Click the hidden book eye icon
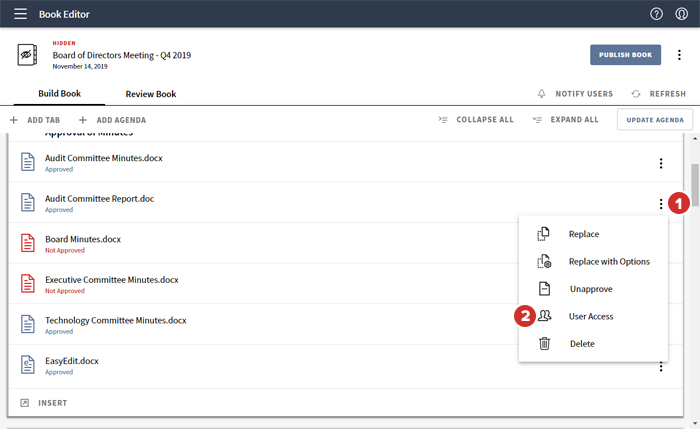 coord(28,55)
